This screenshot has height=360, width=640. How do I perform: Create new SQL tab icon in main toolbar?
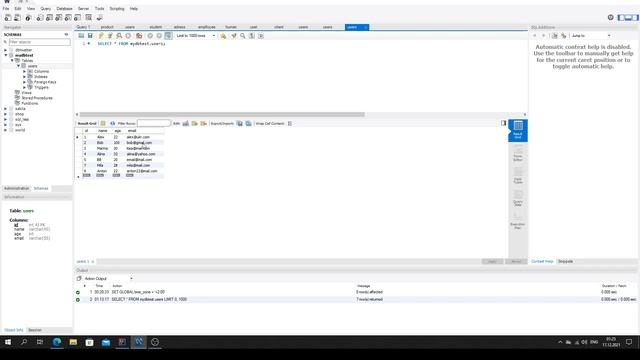click(8, 18)
